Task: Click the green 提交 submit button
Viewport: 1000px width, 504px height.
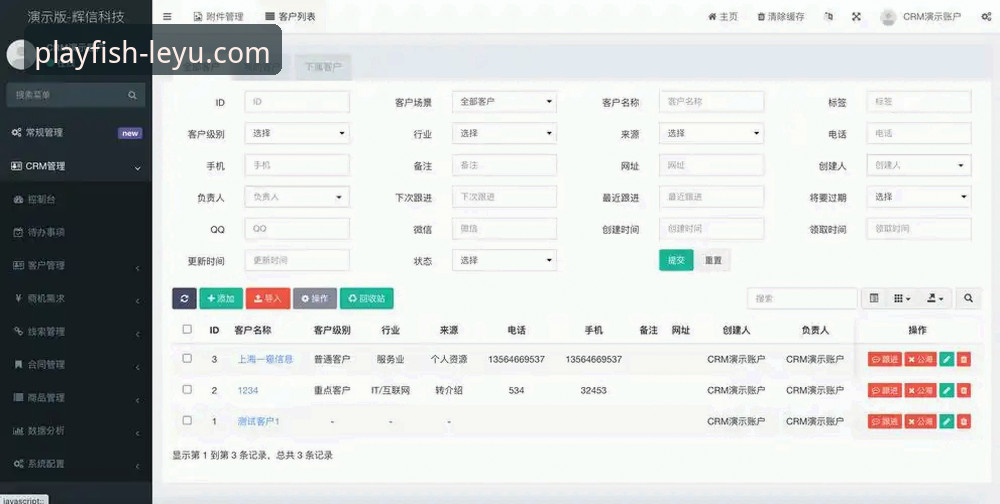Action: point(676,260)
